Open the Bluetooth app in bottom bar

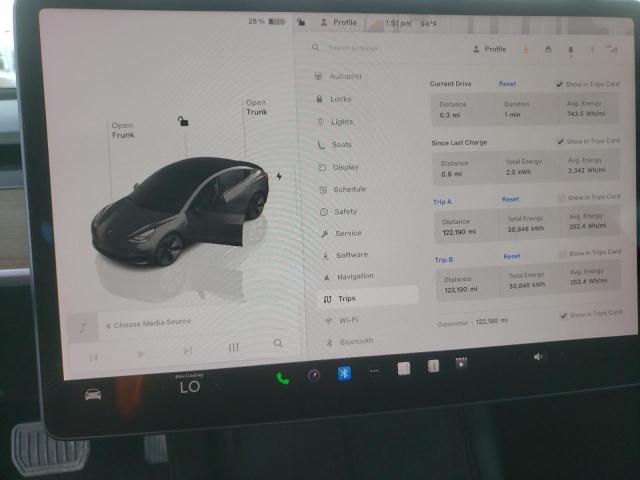[344, 373]
